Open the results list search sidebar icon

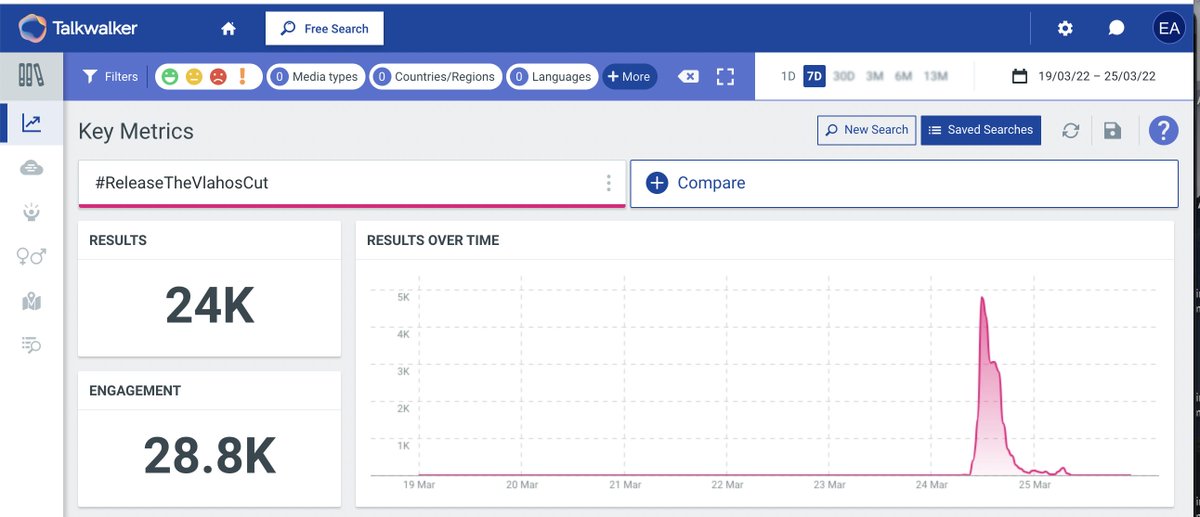click(31, 345)
